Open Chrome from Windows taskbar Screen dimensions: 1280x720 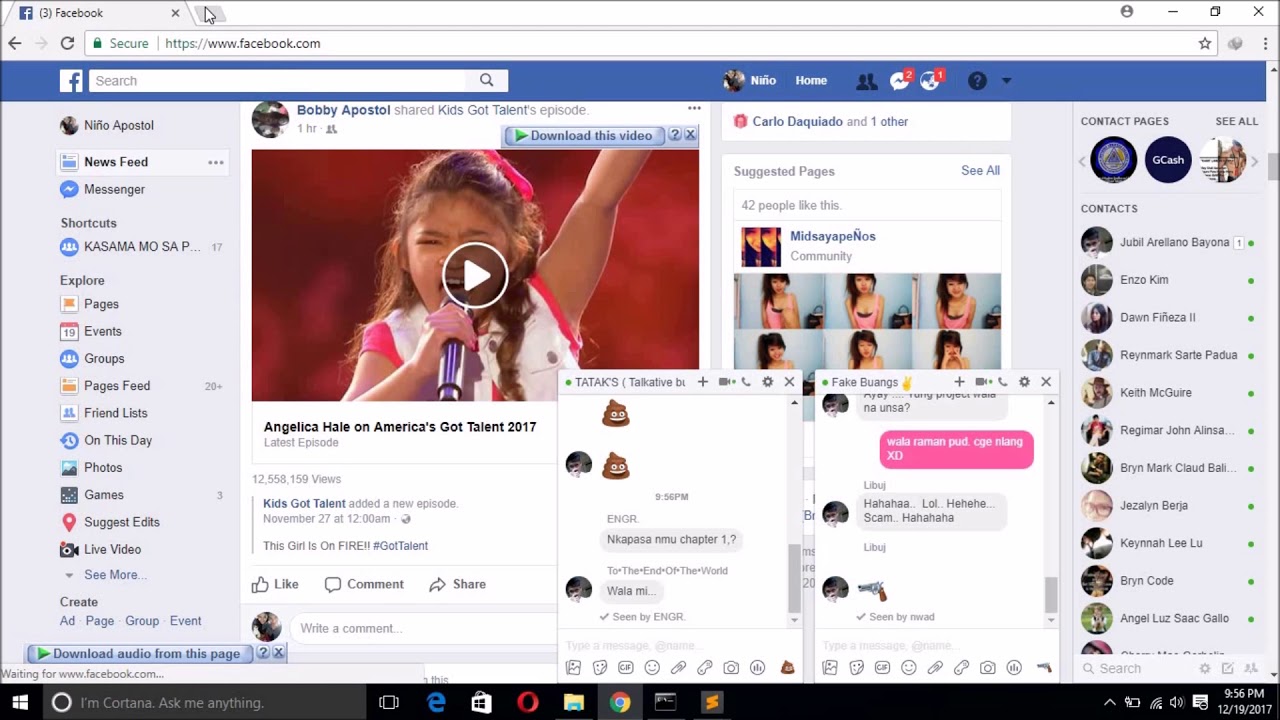click(620, 702)
